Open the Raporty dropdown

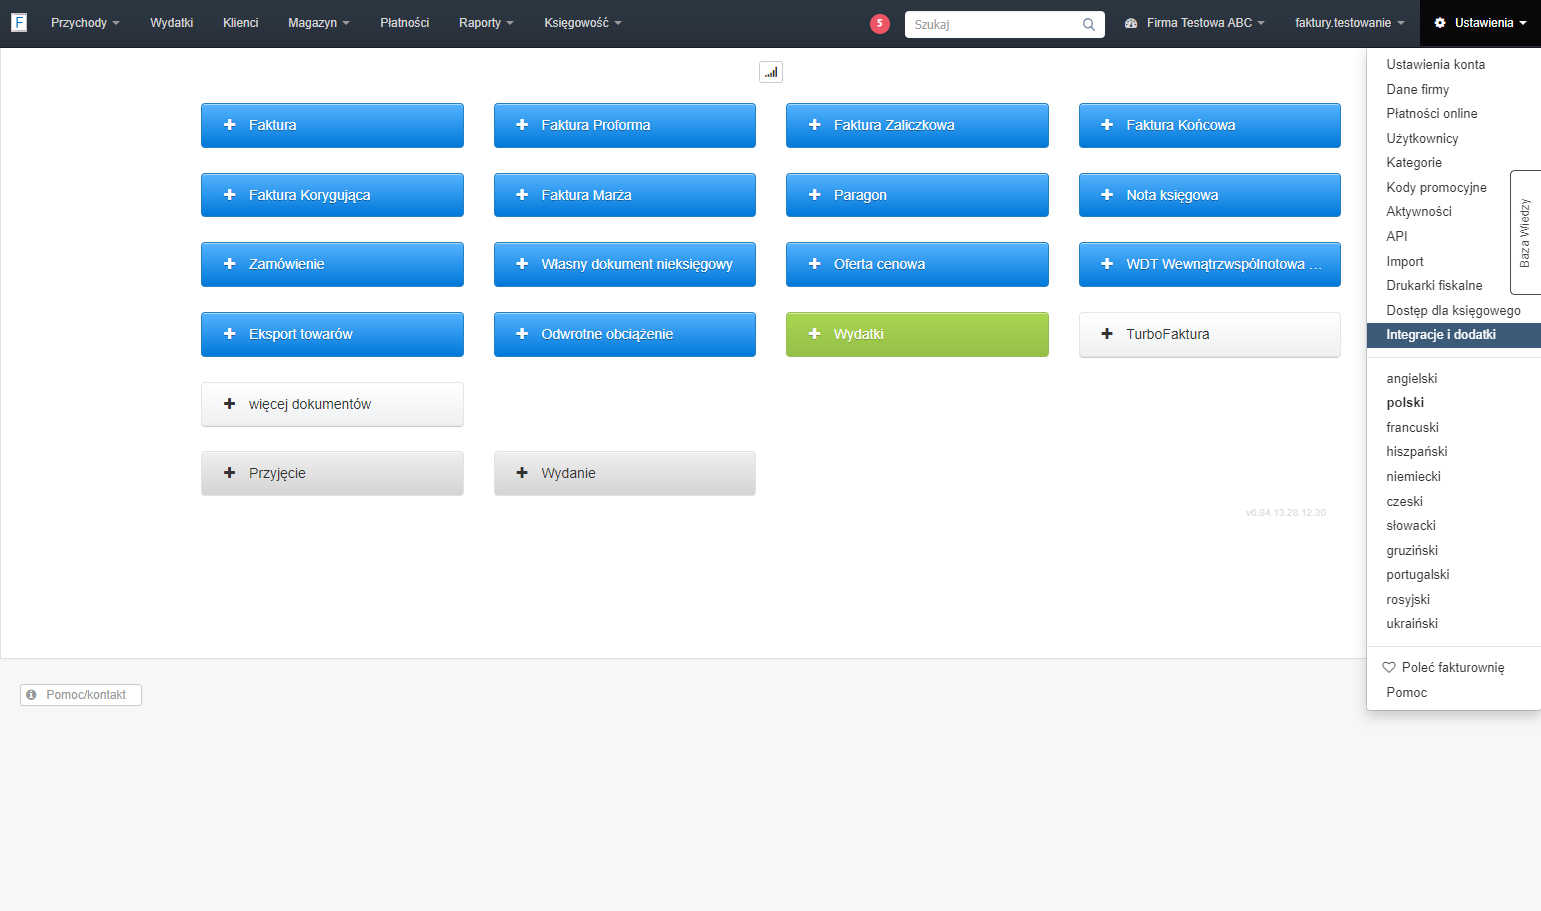[486, 23]
